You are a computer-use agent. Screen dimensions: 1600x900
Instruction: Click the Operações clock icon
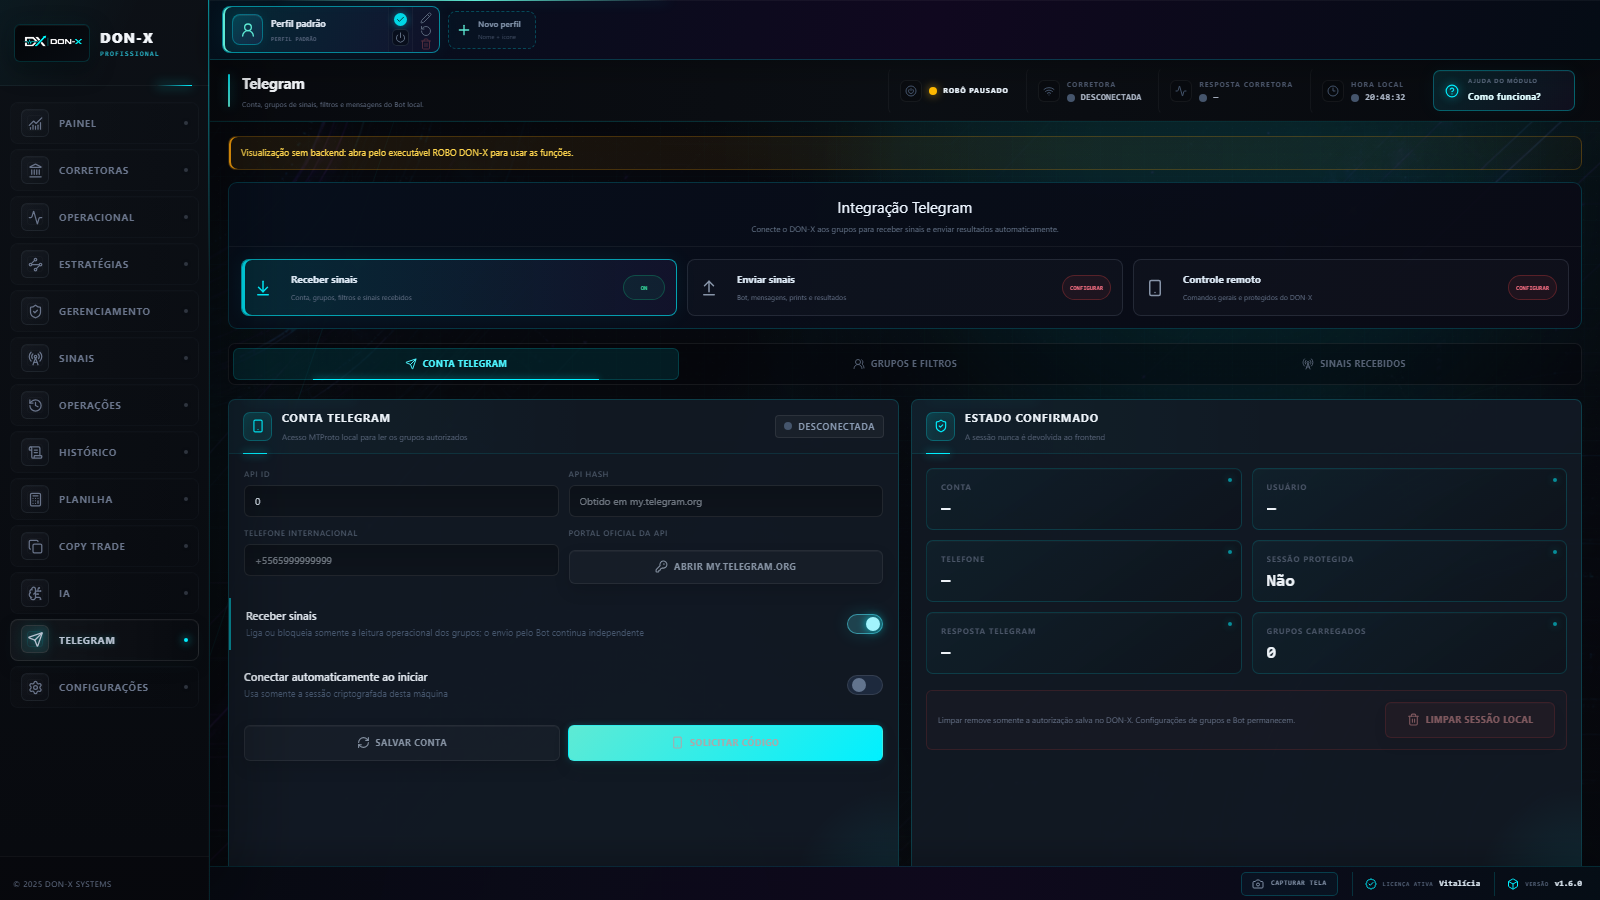(35, 405)
